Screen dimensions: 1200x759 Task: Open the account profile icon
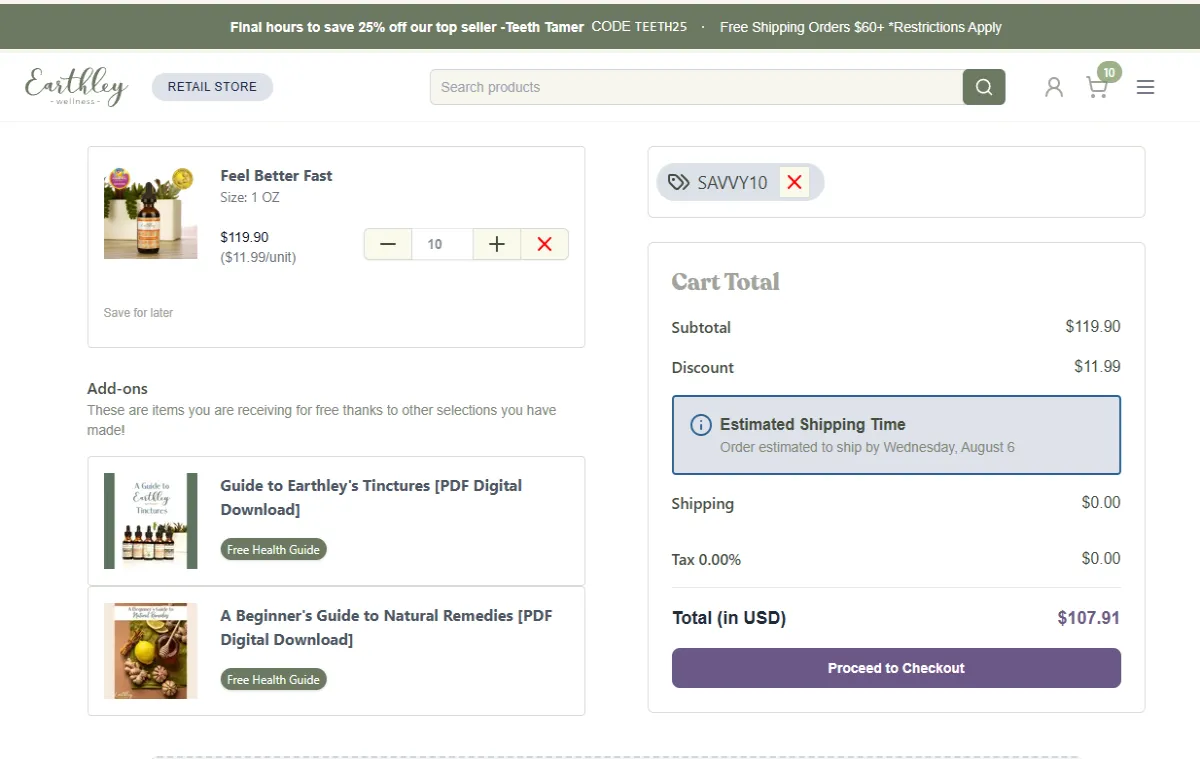pyautogui.click(x=1053, y=87)
